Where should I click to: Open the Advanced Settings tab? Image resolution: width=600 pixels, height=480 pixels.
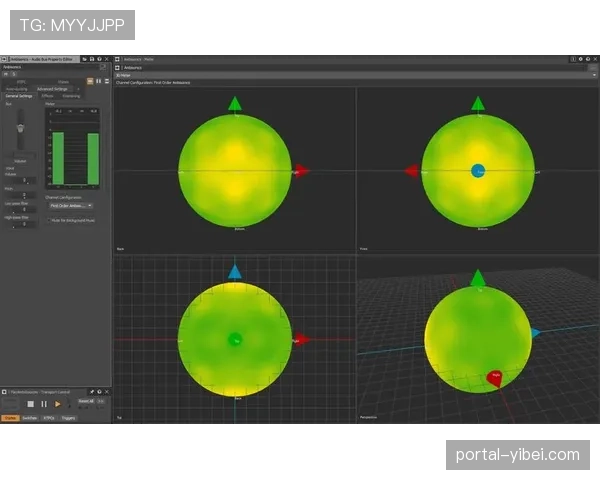pyautogui.click(x=50, y=88)
